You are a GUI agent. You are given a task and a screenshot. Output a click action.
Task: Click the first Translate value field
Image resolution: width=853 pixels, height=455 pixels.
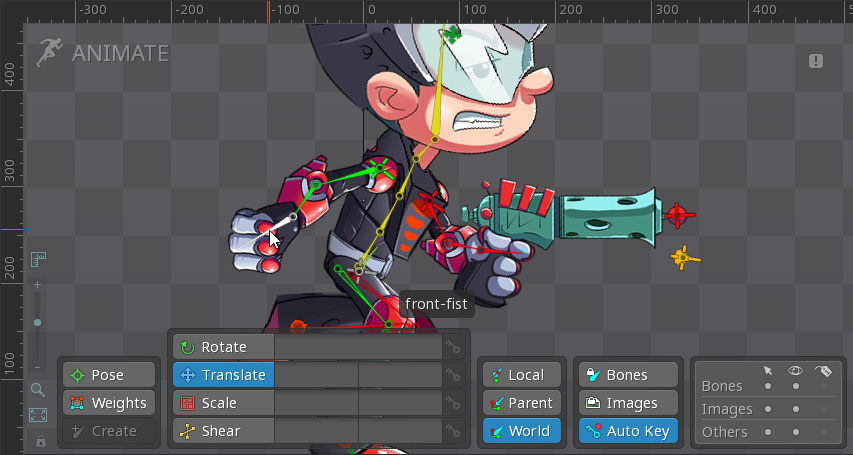[315, 375]
